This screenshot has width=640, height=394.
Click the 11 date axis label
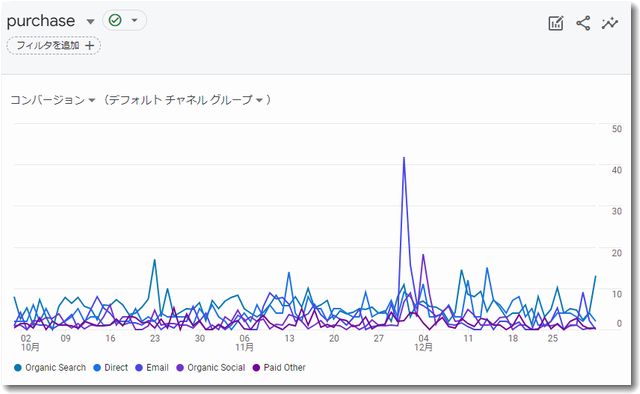click(468, 338)
